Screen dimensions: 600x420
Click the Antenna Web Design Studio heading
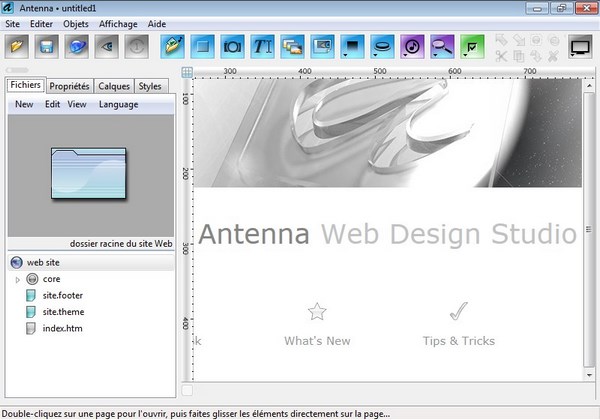(x=387, y=234)
